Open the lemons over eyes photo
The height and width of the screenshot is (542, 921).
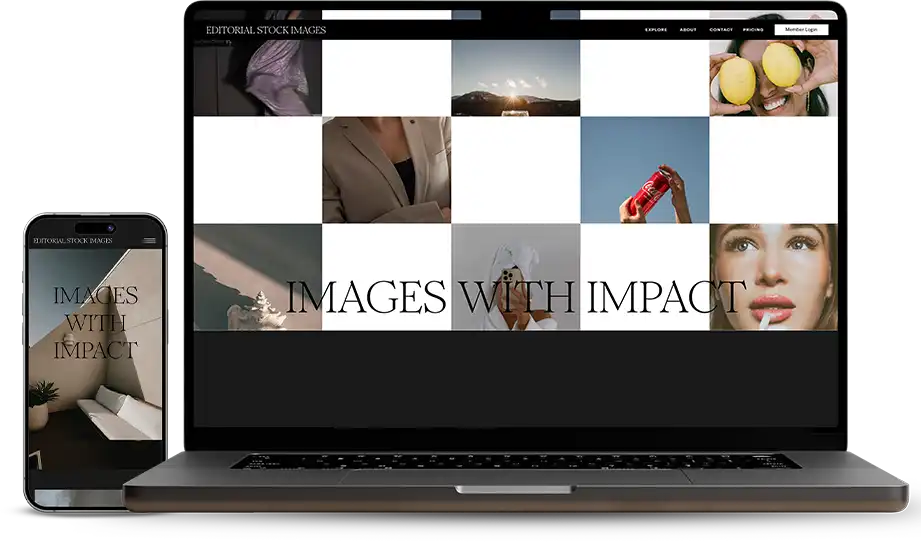click(x=773, y=78)
